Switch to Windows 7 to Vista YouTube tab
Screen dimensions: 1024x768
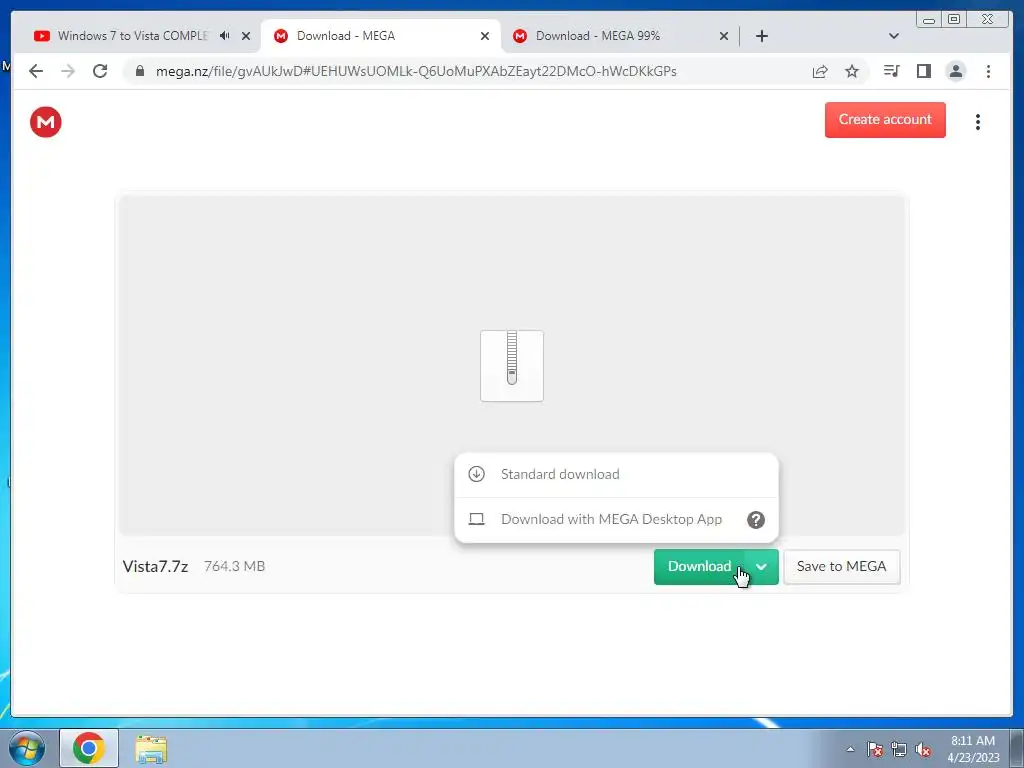tap(133, 36)
